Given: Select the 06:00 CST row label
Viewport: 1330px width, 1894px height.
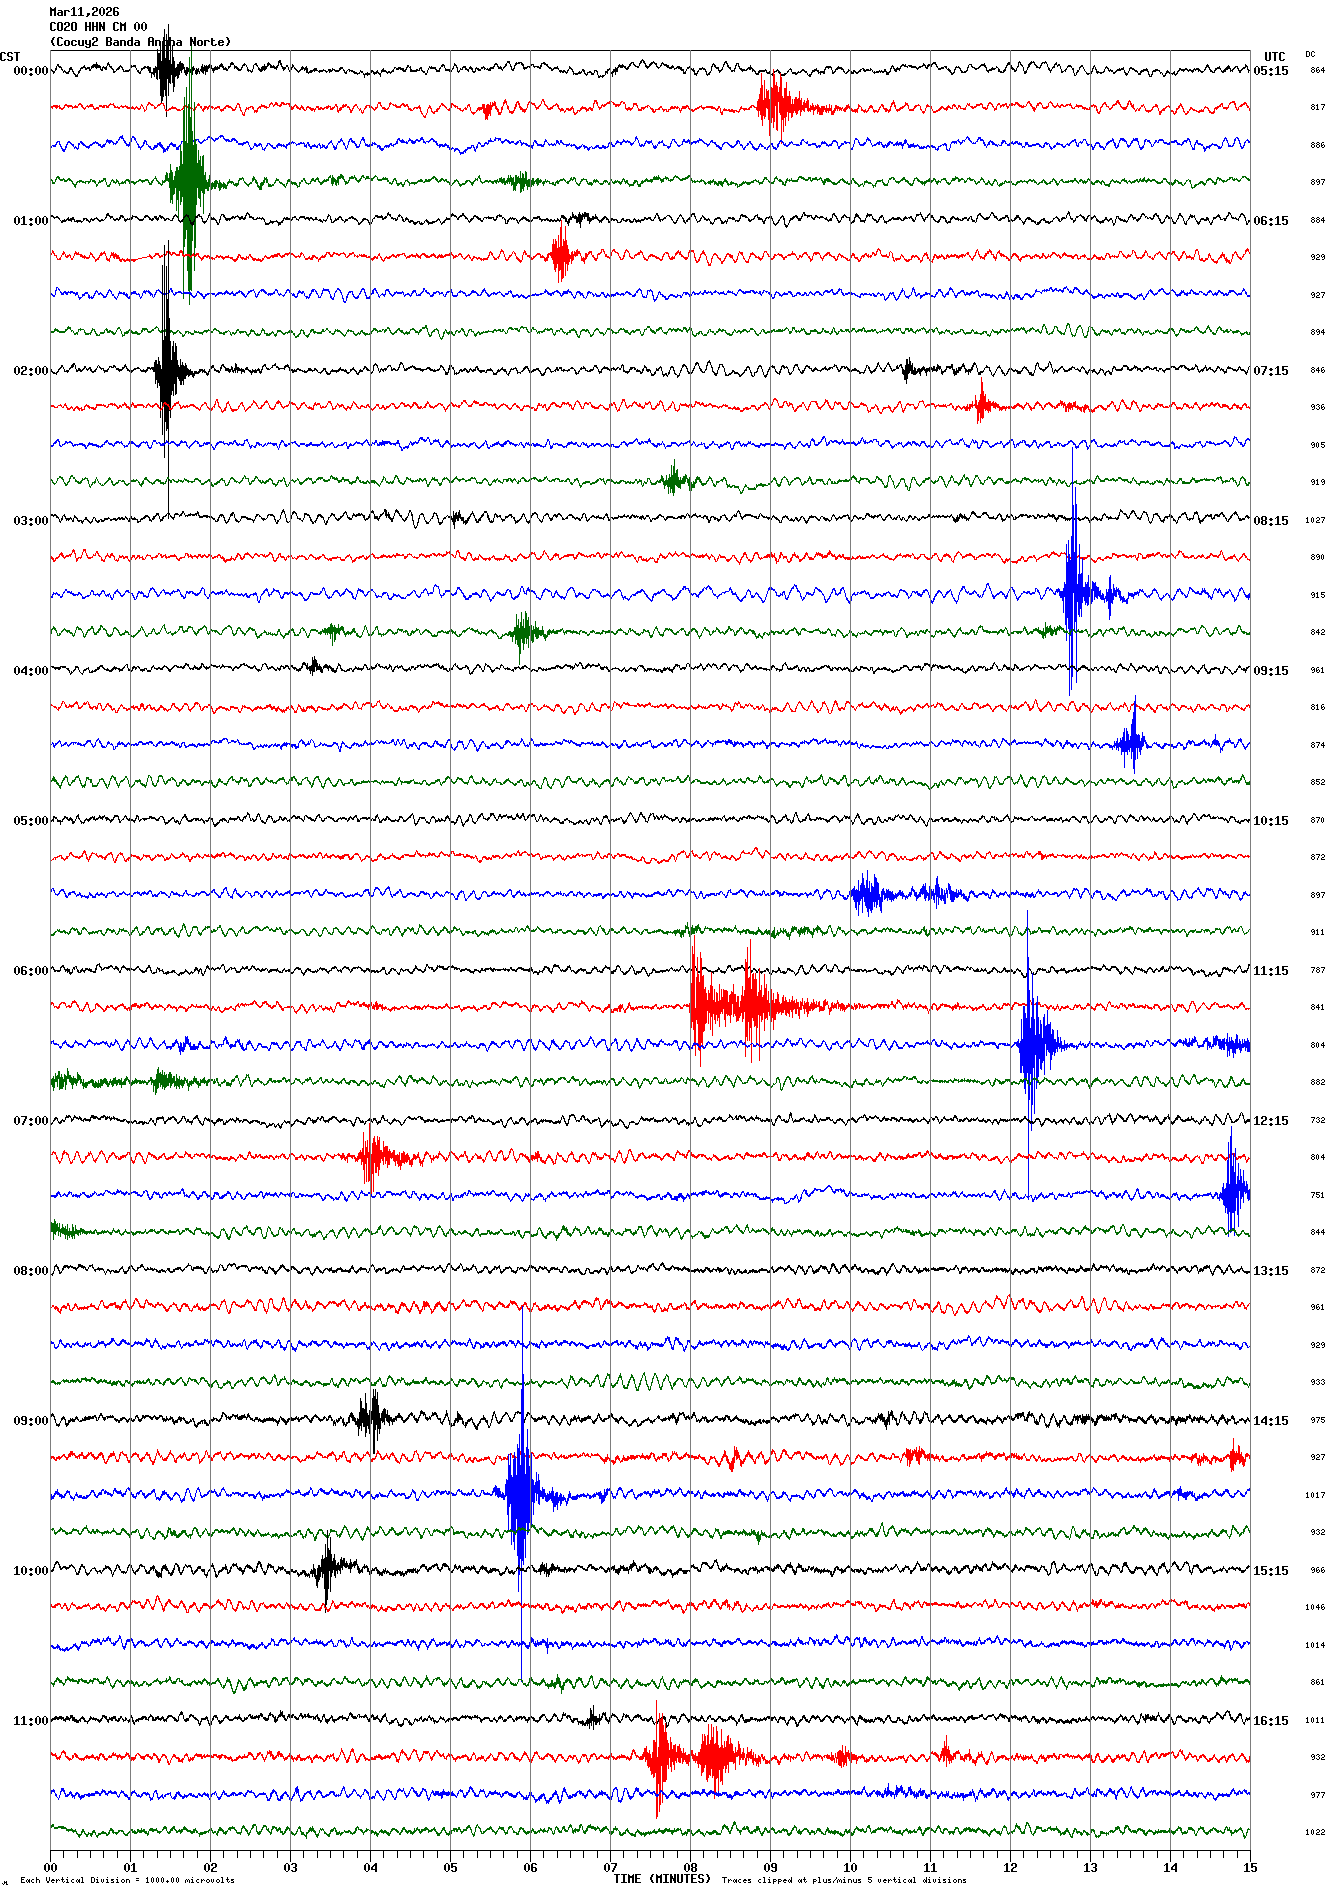Looking at the screenshot, I should pyautogui.click(x=30, y=971).
